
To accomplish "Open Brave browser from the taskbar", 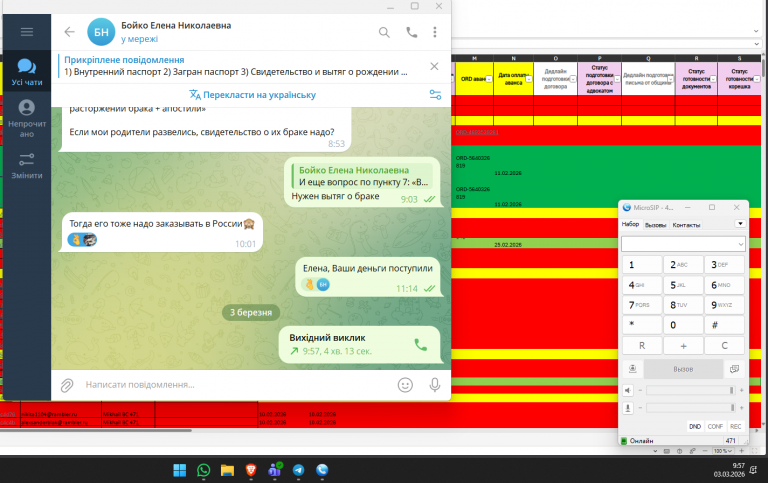I will pyautogui.click(x=251, y=470).
